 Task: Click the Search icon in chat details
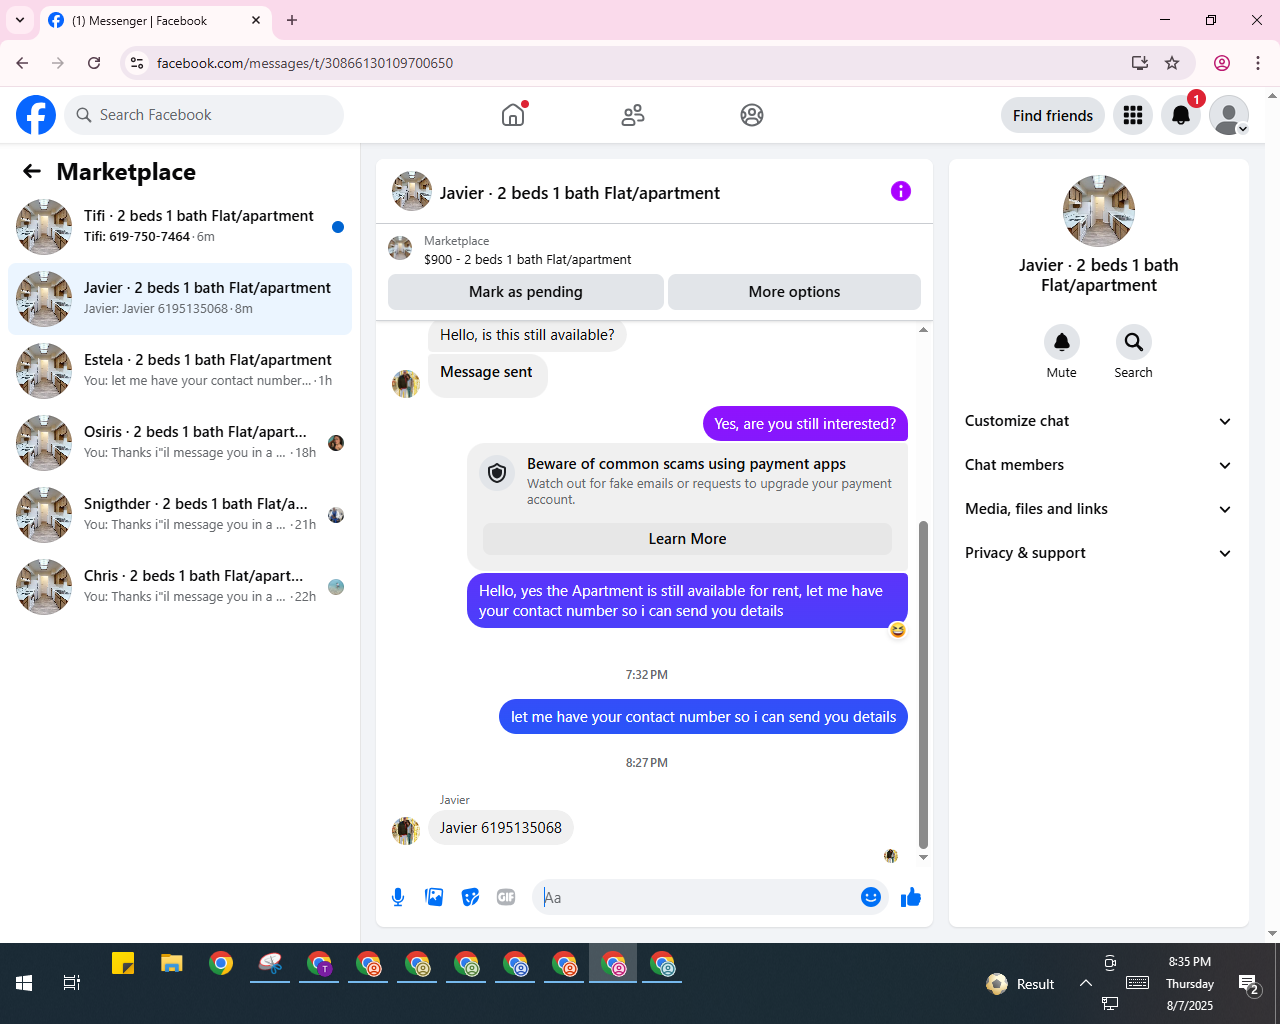[x=1133, y=343]
